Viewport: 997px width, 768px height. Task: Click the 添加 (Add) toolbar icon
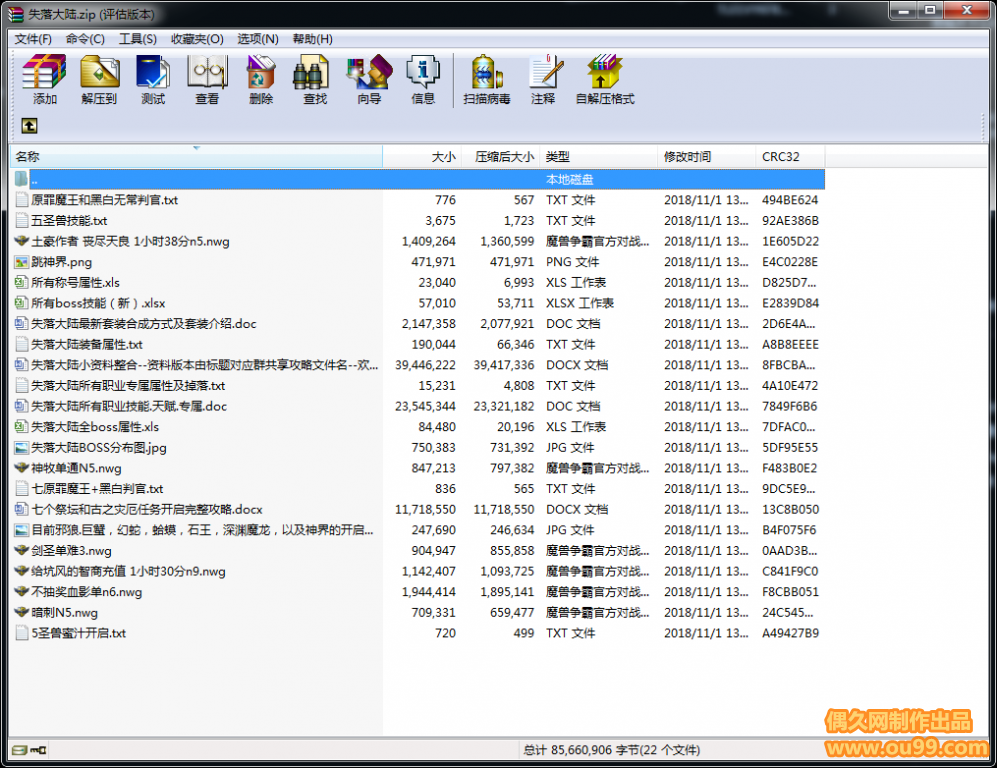coord(45,80)
